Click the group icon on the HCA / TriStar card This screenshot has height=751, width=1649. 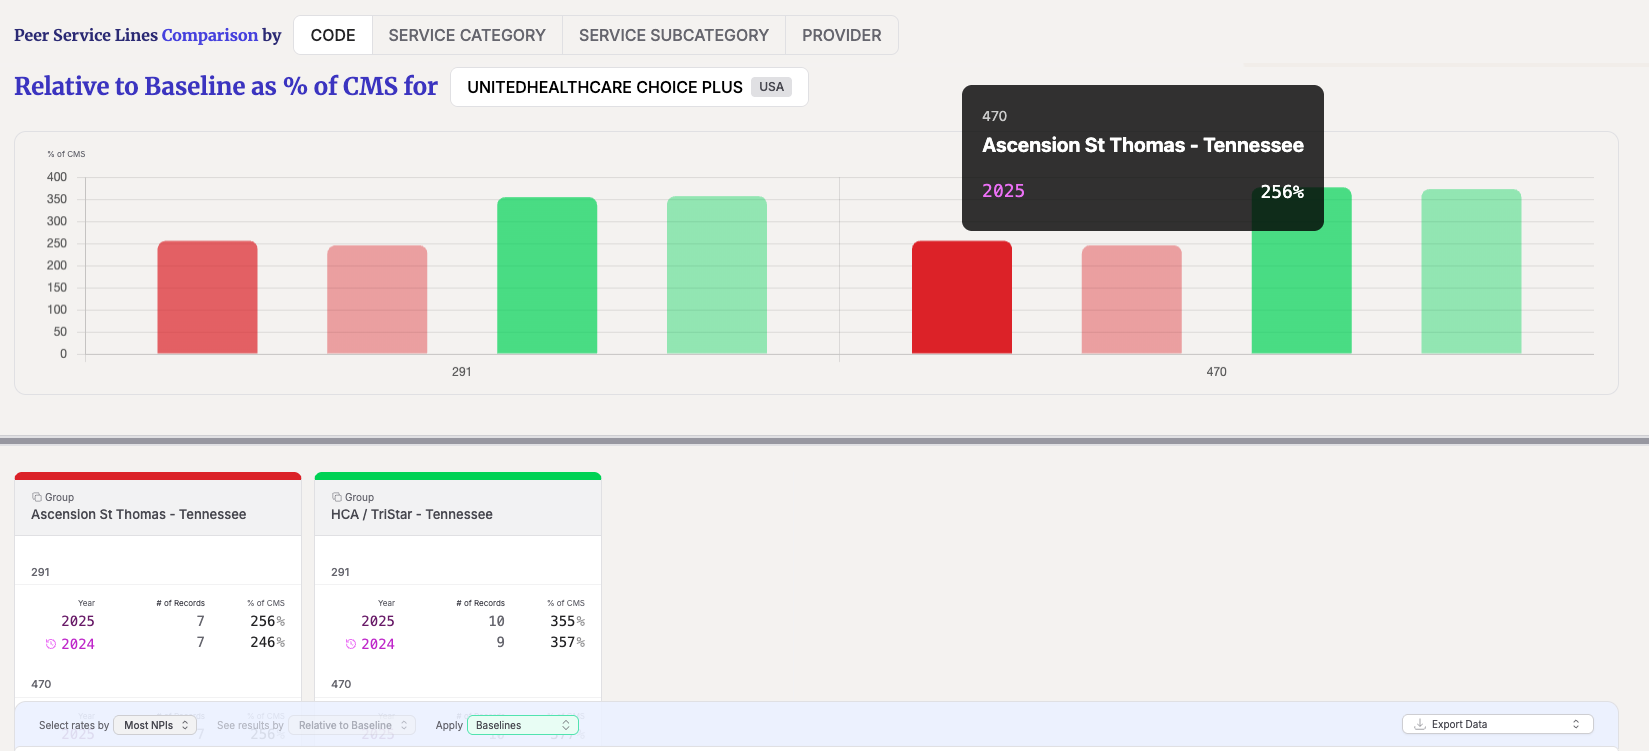click(337, 497)
